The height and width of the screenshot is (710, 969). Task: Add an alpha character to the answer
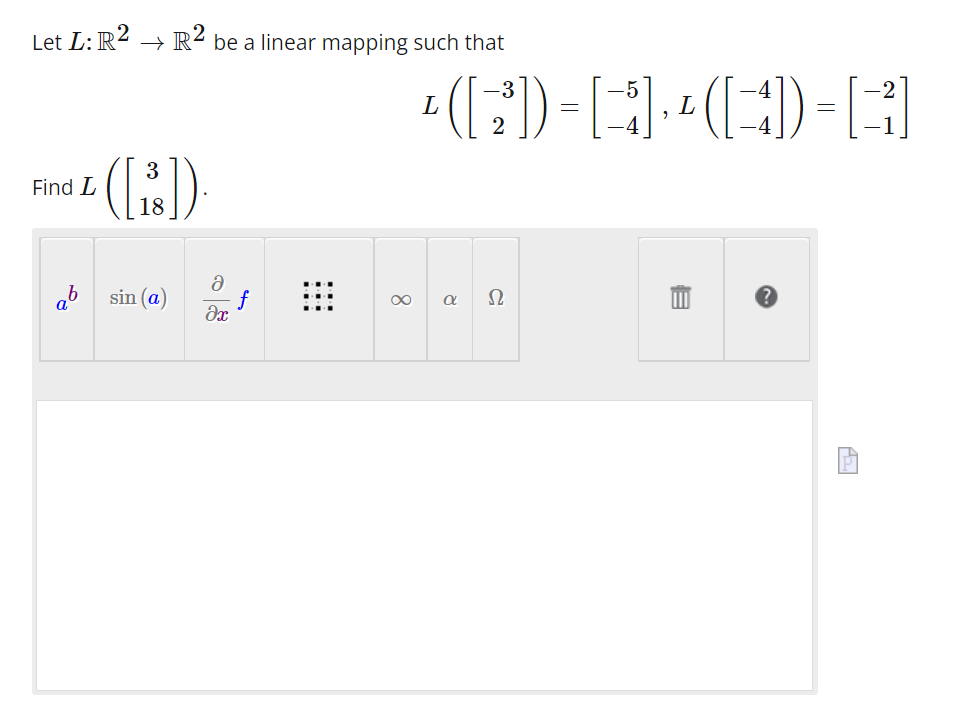tap(448, 298)
